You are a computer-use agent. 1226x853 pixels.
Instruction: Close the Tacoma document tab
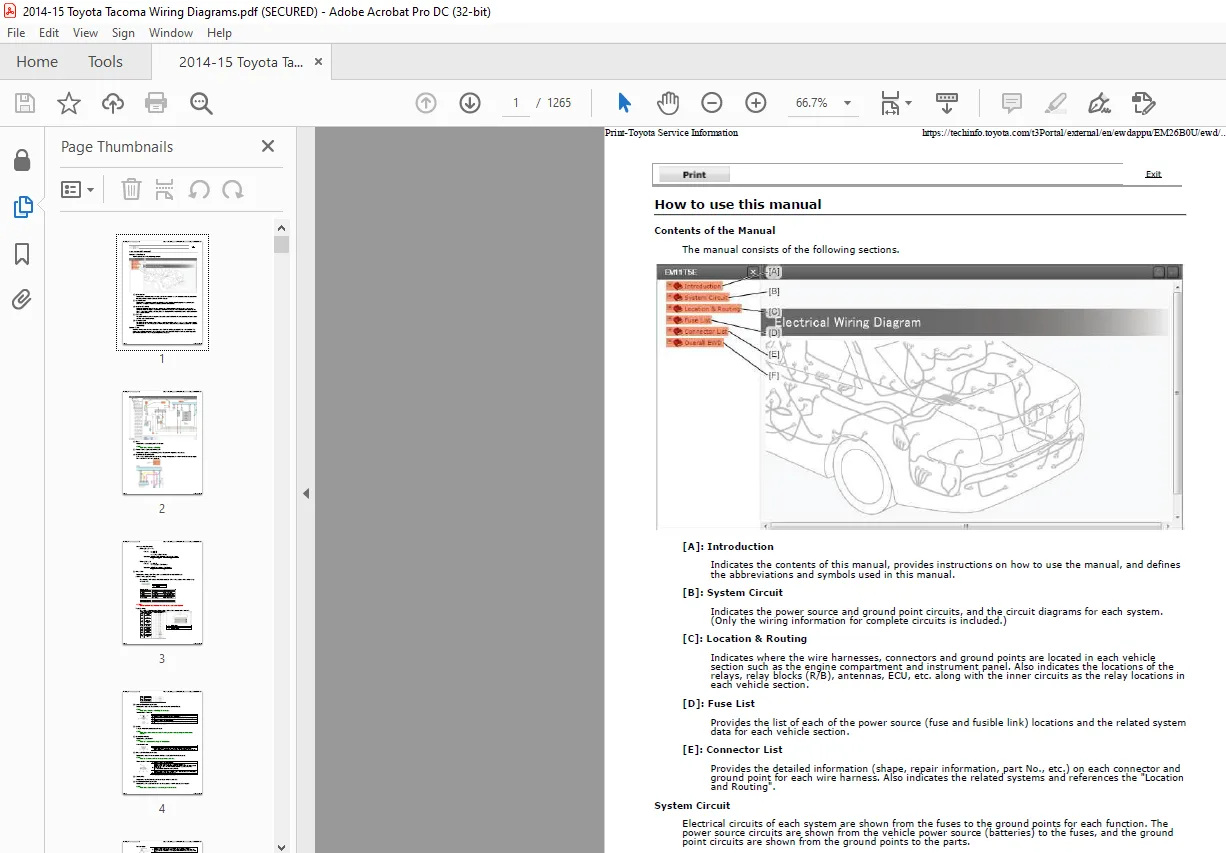coord(318,62)
